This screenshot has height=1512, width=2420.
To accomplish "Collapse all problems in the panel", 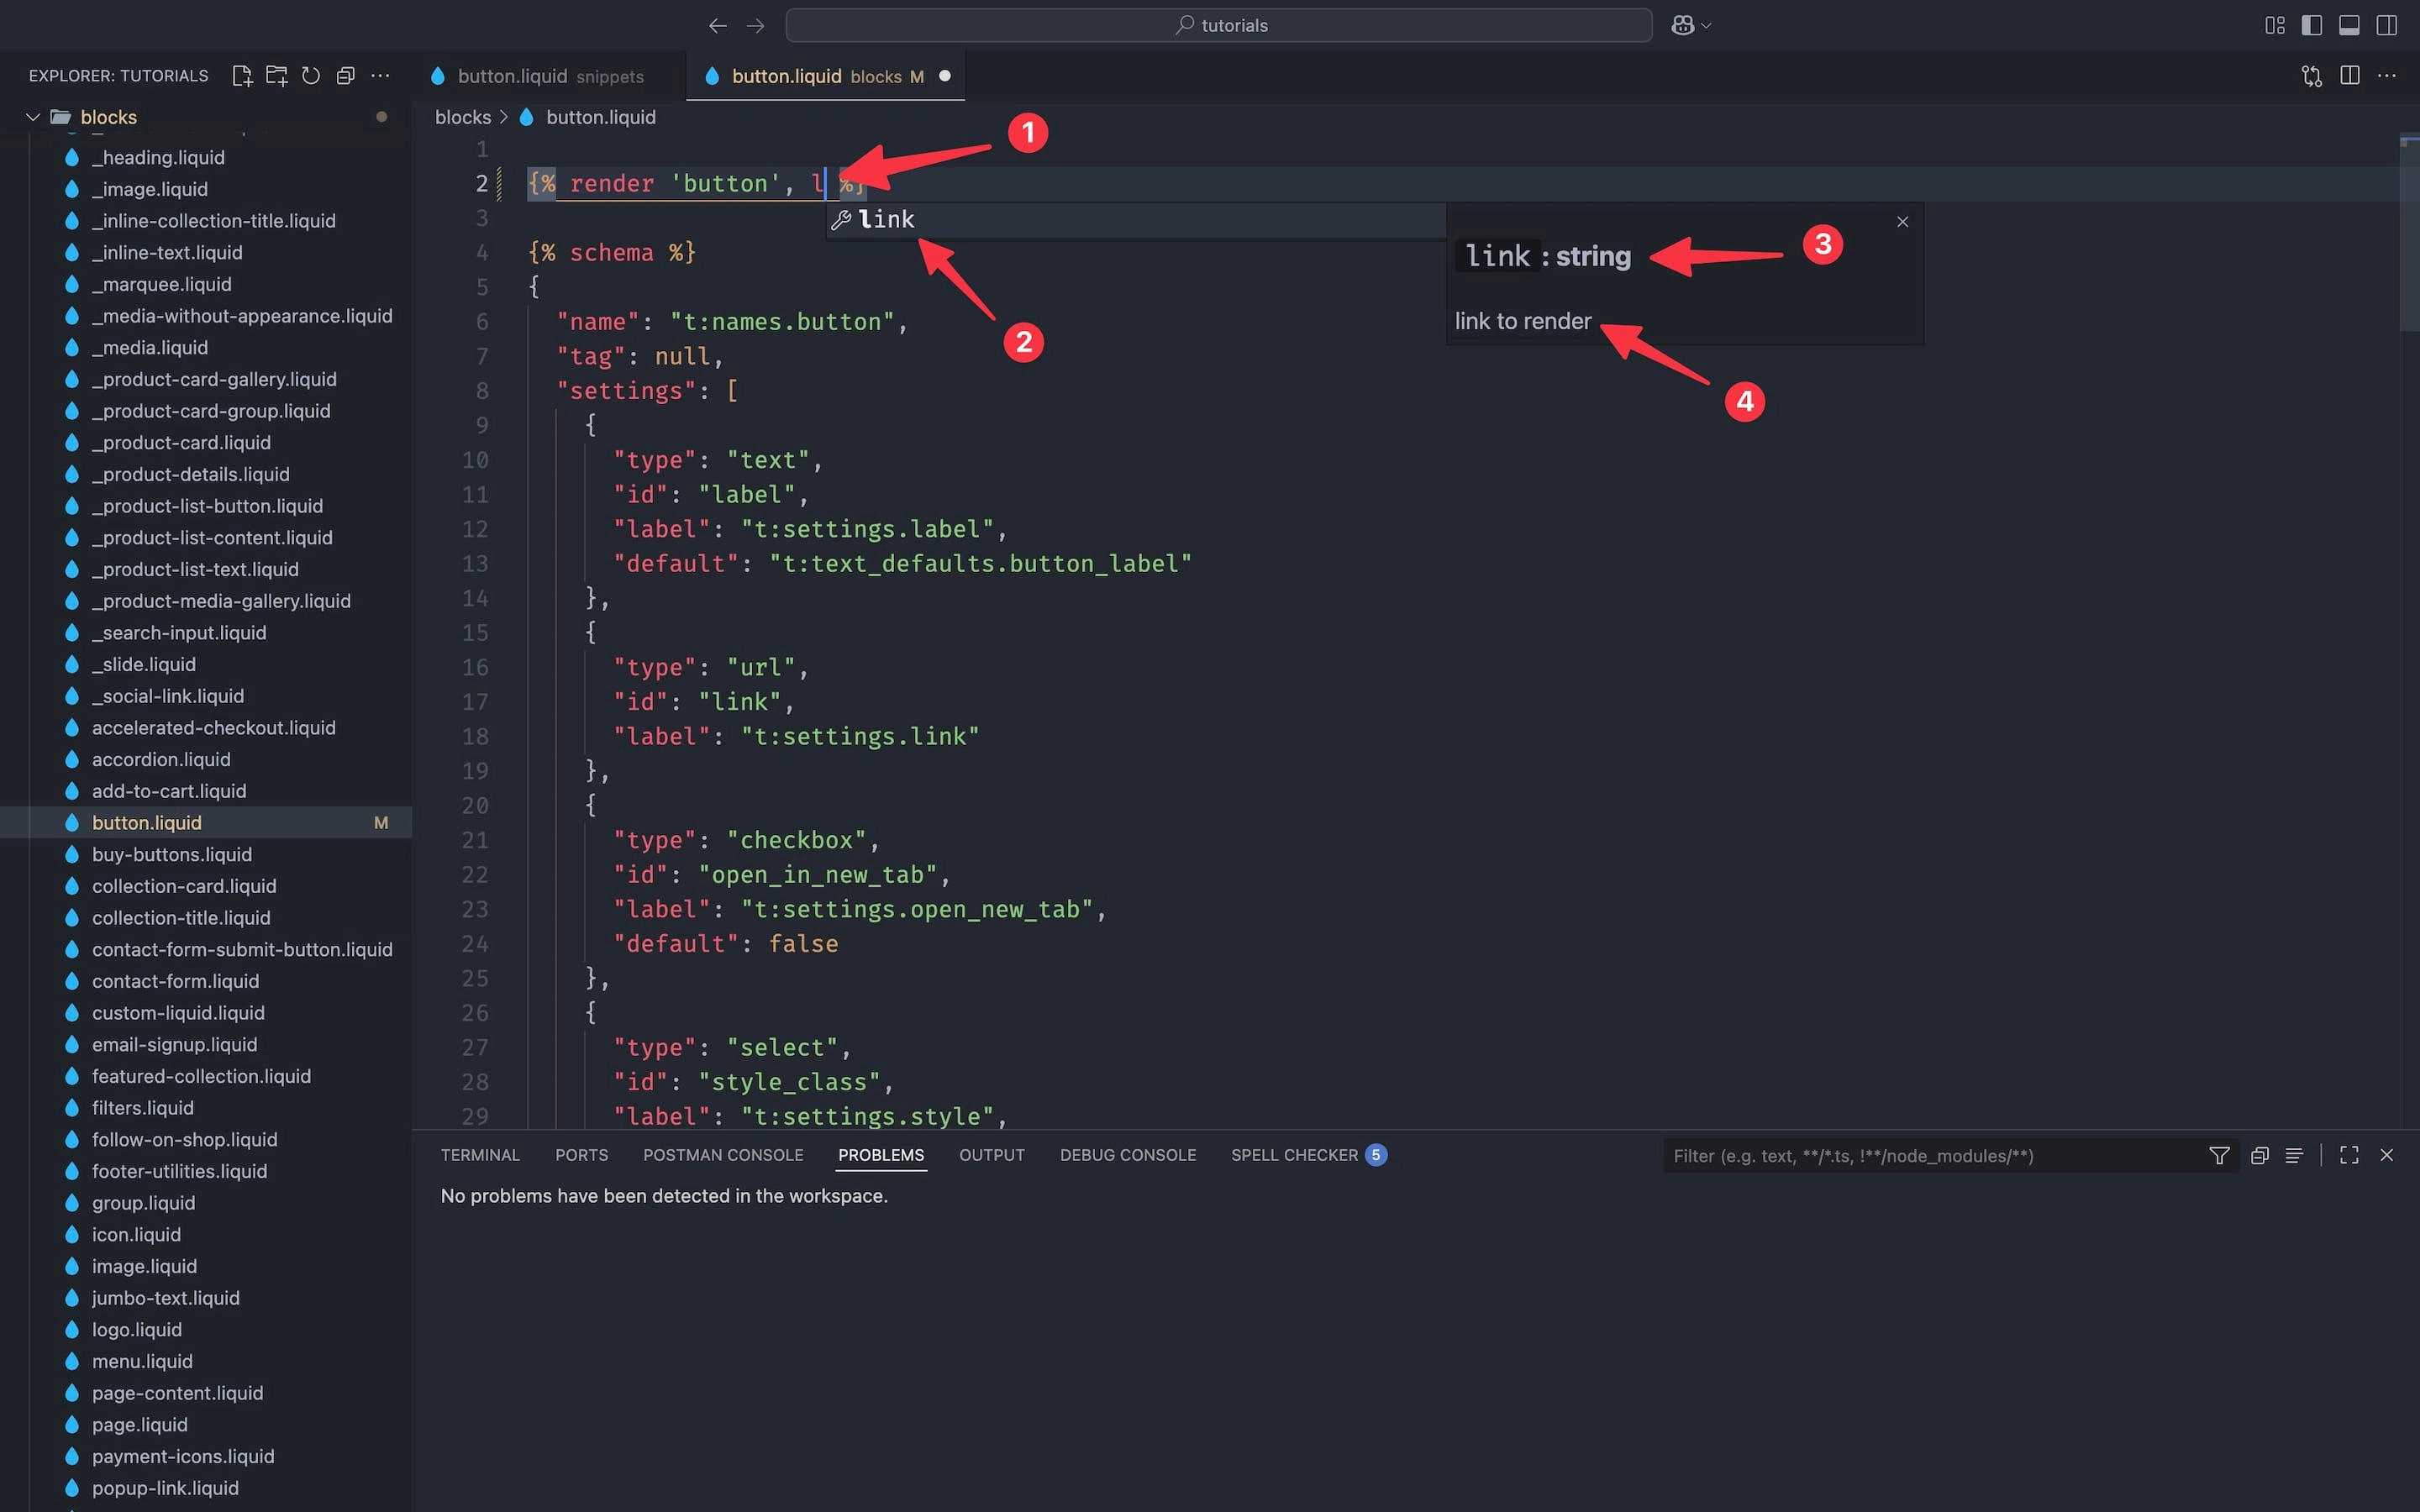I will pyautogui.click(x=2259, y=1156).
